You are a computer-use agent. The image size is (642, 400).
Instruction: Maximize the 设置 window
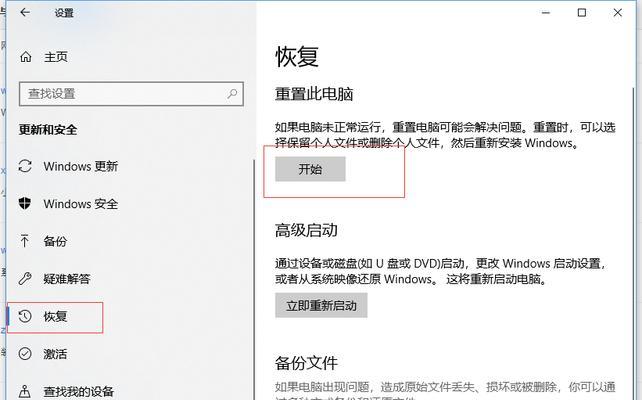581,13
